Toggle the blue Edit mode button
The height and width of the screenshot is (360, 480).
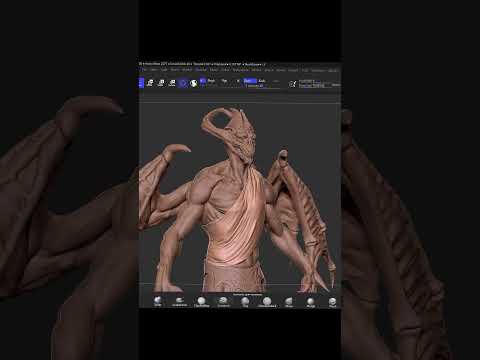point(141,83)
